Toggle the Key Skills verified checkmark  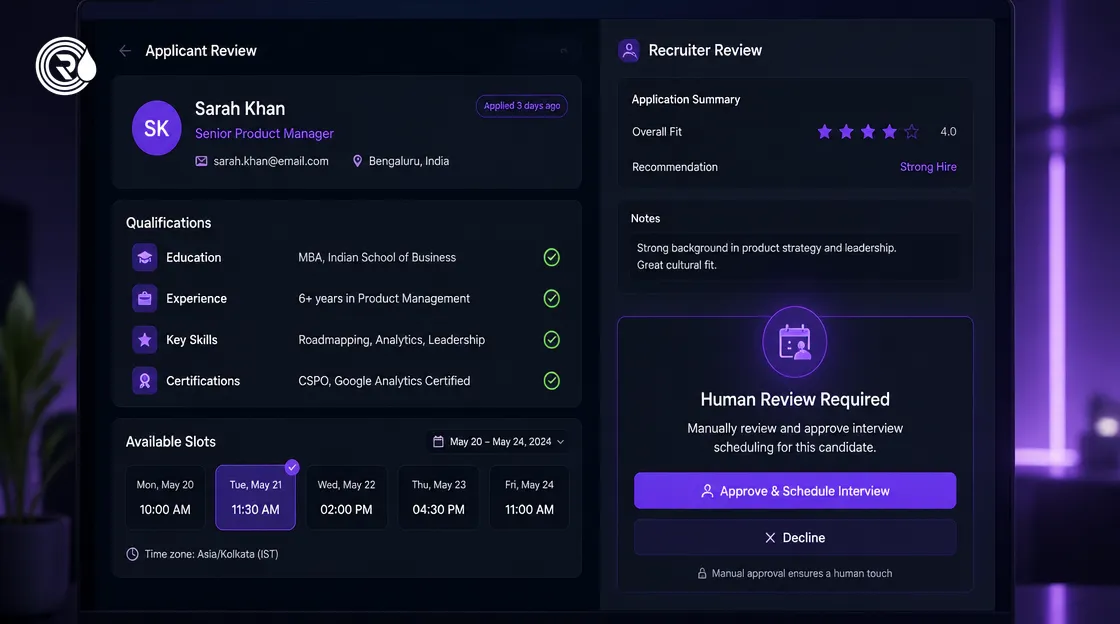[x=551, y=340]
